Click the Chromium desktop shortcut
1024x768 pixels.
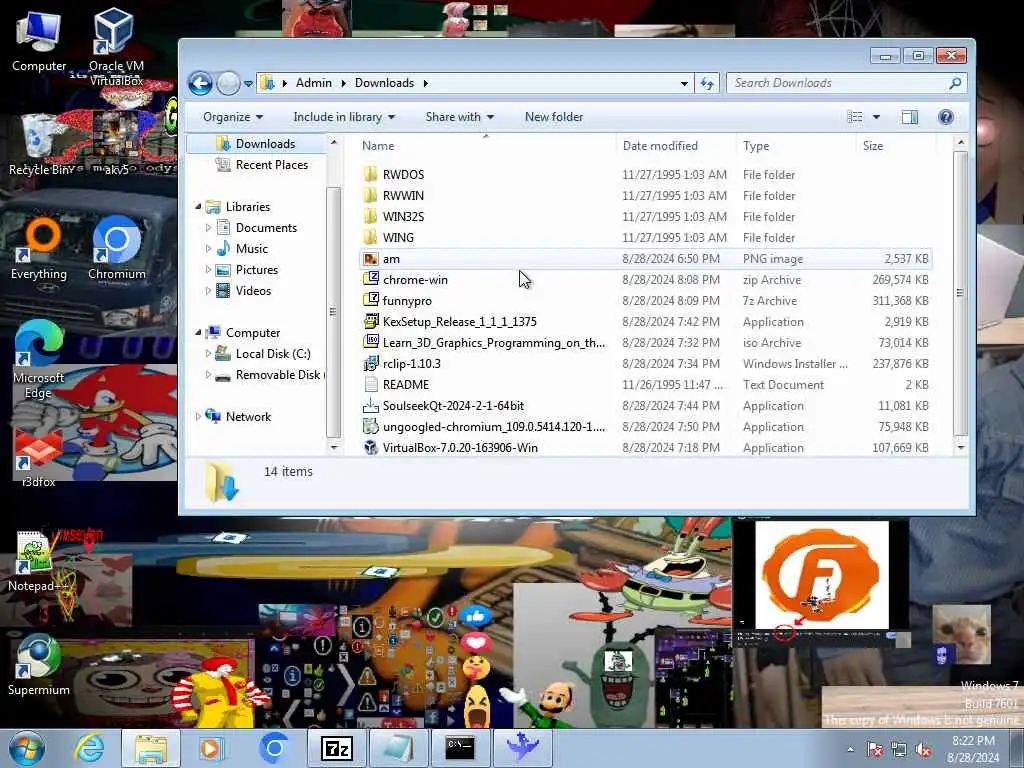pyautogui.click(x=116, y=248)
